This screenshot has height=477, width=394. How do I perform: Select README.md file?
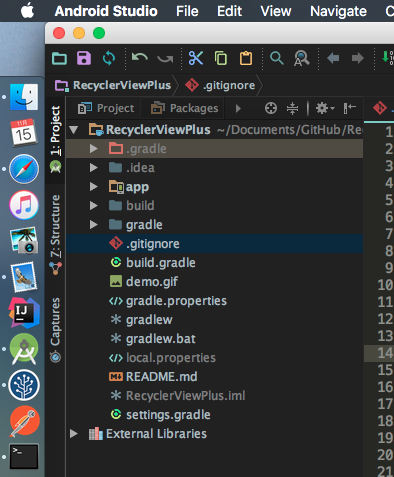214,377
